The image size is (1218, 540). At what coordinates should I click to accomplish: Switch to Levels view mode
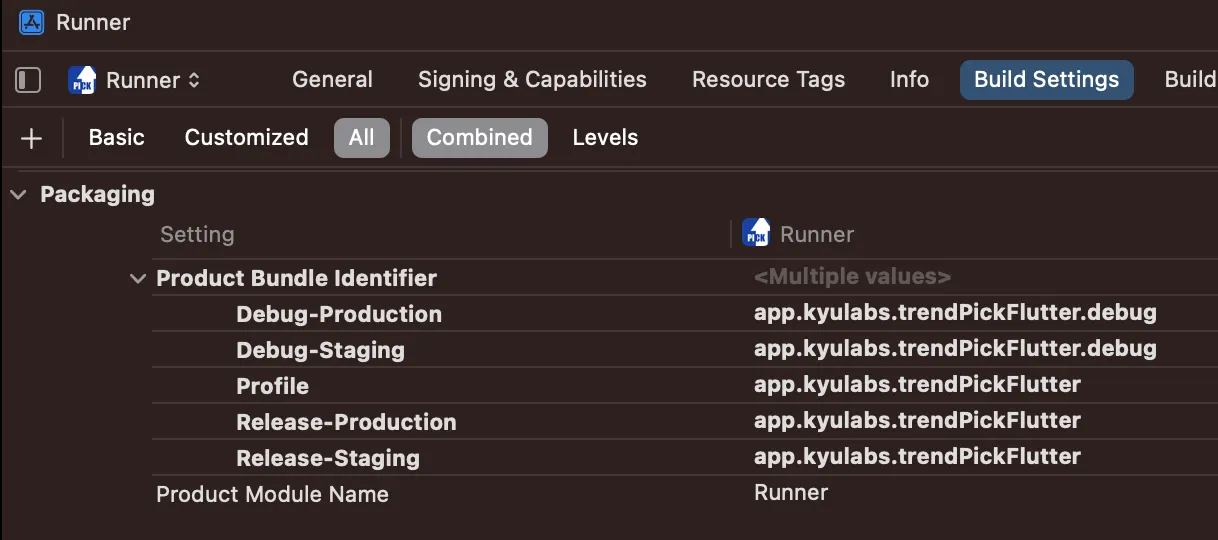coord(605,138)
